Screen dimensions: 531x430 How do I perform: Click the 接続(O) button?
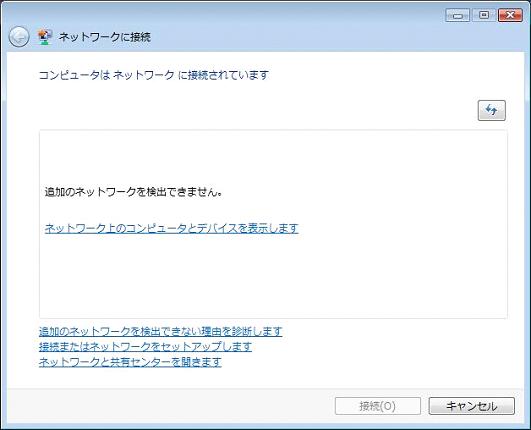point(378,406)
